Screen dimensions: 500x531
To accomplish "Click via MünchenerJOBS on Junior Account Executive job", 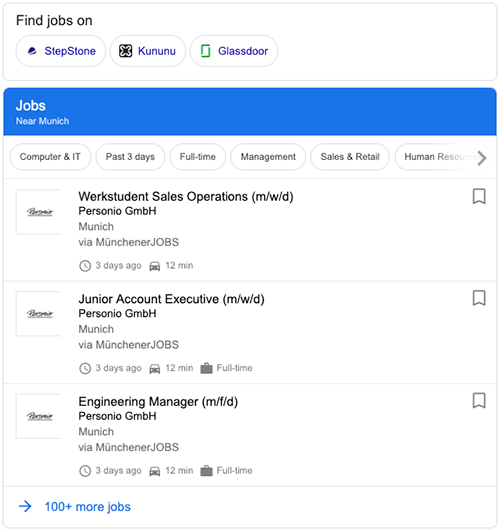I will [x=128, y=345].
